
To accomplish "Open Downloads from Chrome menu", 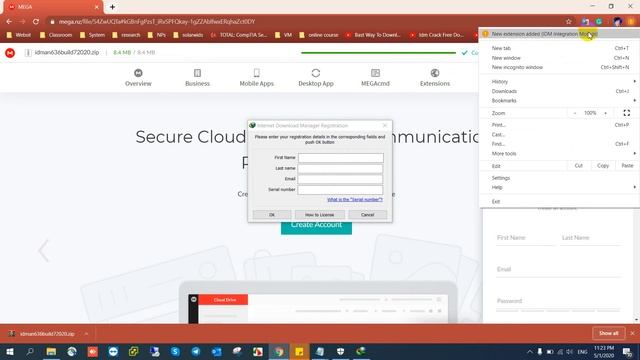I will click(559, 91).
